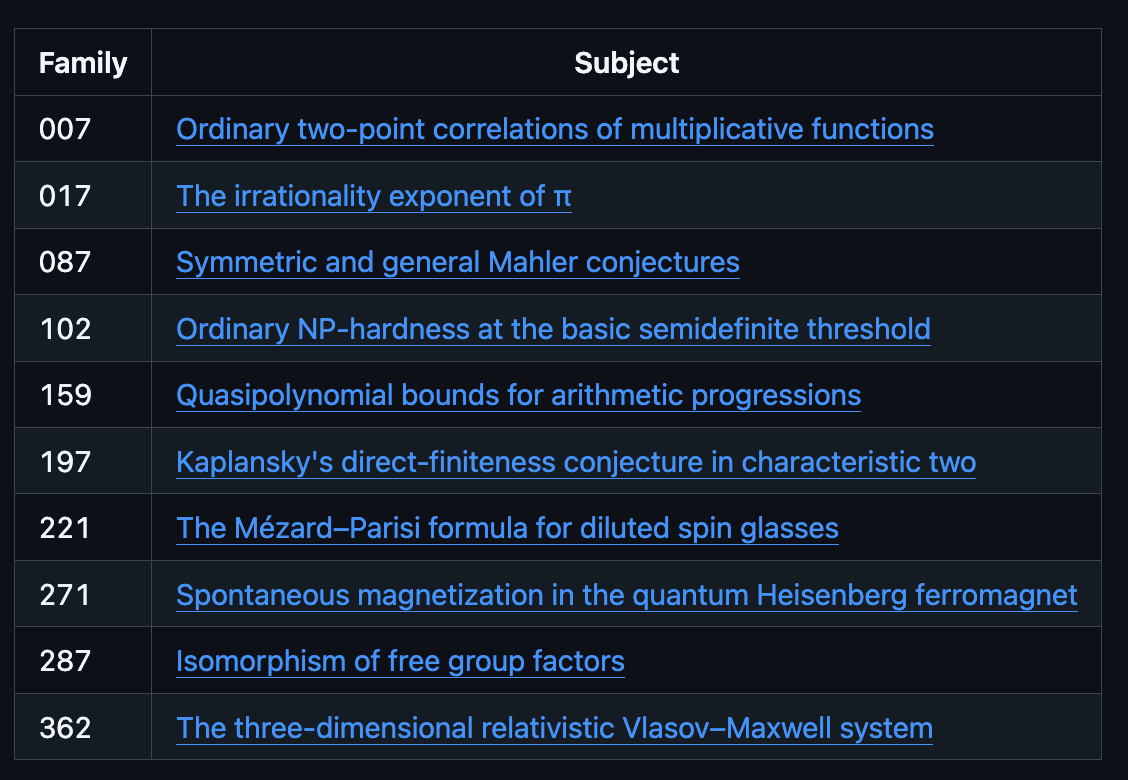1128x780 pixels.
Task: Select family number 159 cell
Action: click(x=83, y=395)
